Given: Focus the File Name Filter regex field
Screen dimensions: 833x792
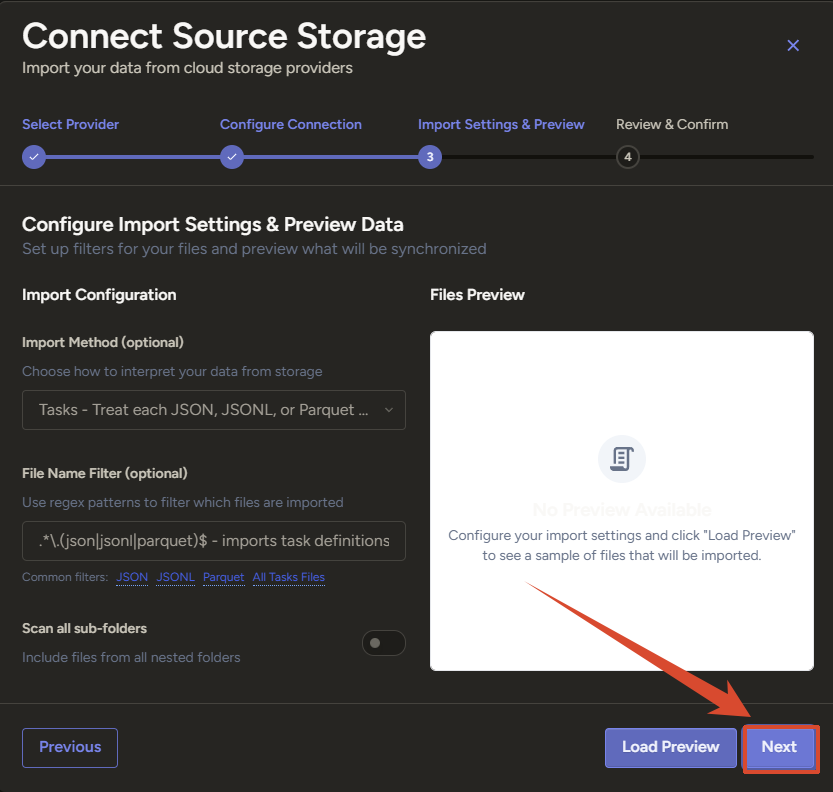Looking at the screenshot, I should 214,541.
